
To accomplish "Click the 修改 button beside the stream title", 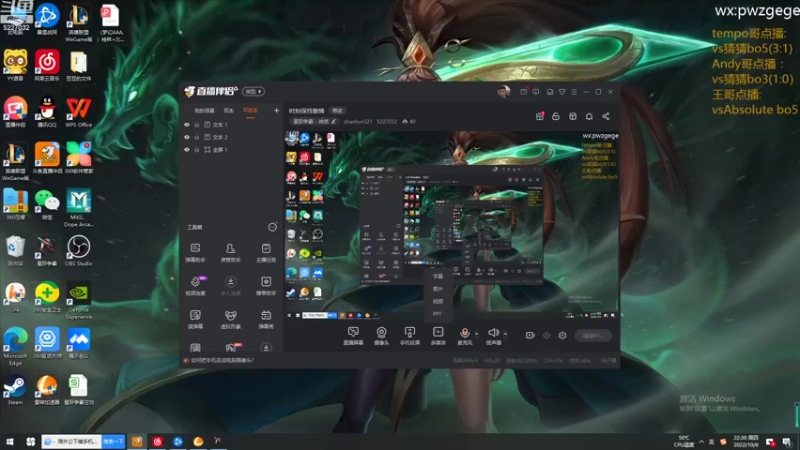I will (337, 110).
